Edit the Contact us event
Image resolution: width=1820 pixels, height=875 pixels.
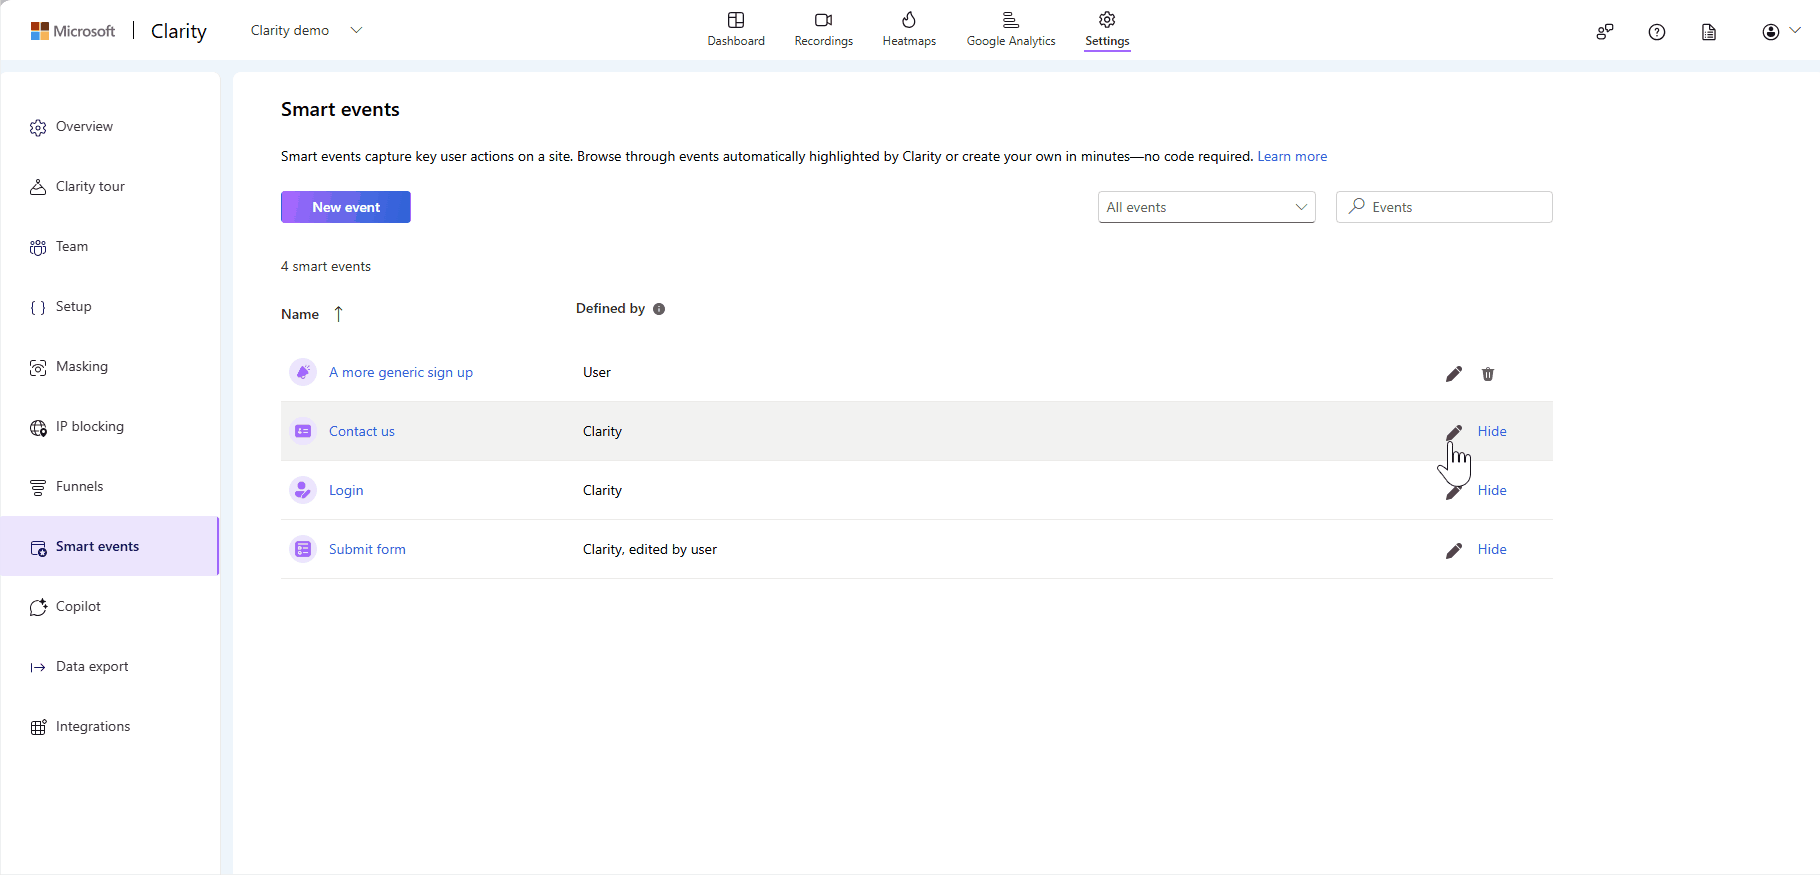pos(1454,432)
